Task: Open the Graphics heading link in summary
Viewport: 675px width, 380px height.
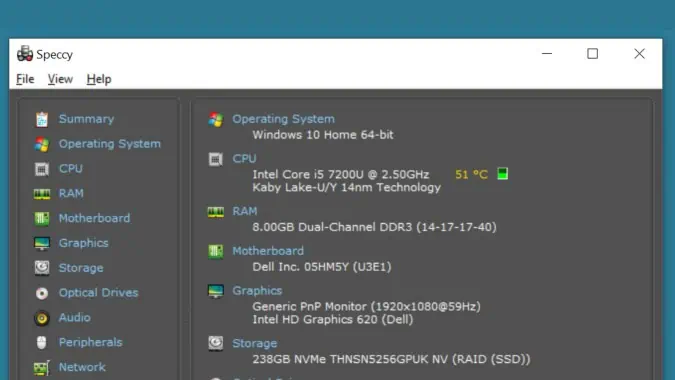Action: point(257,291)
